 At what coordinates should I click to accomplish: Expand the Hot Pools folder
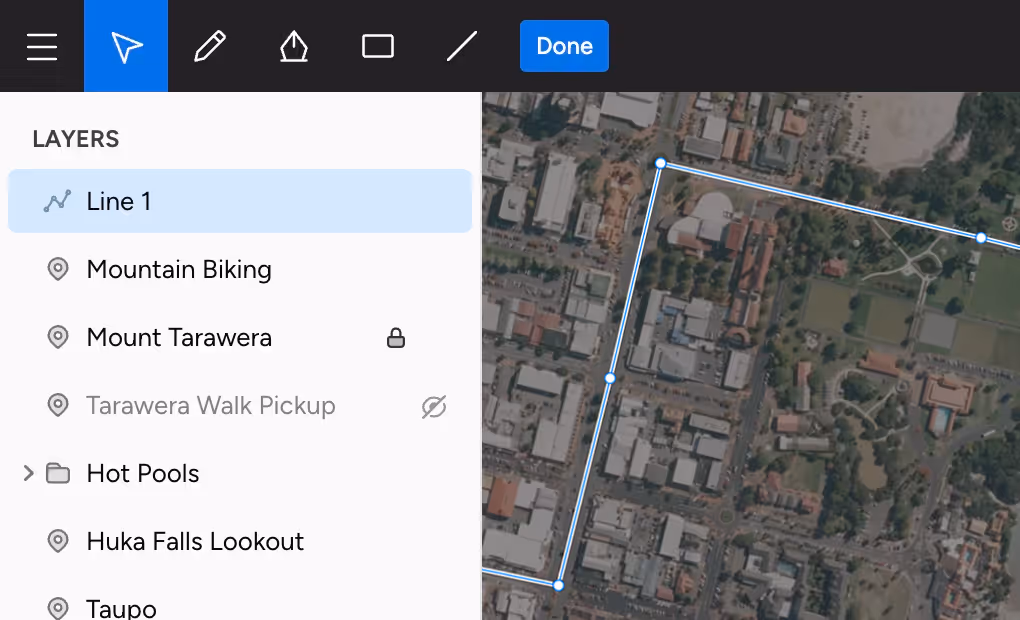coord(29,473)
